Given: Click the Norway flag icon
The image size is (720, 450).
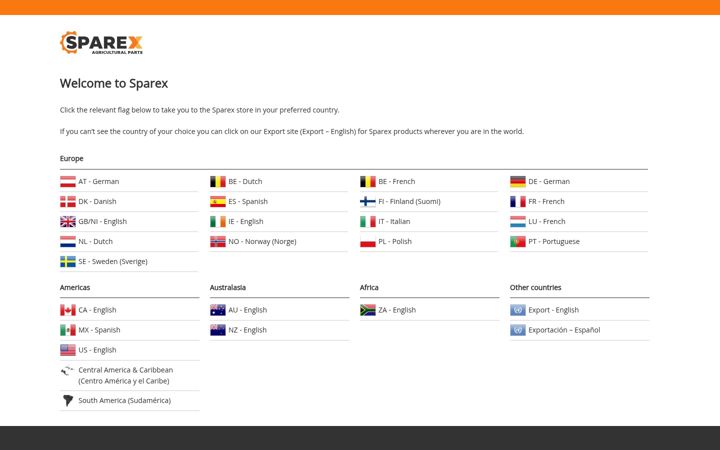Looking at the screenshot, I should click(x=218, y=242).
